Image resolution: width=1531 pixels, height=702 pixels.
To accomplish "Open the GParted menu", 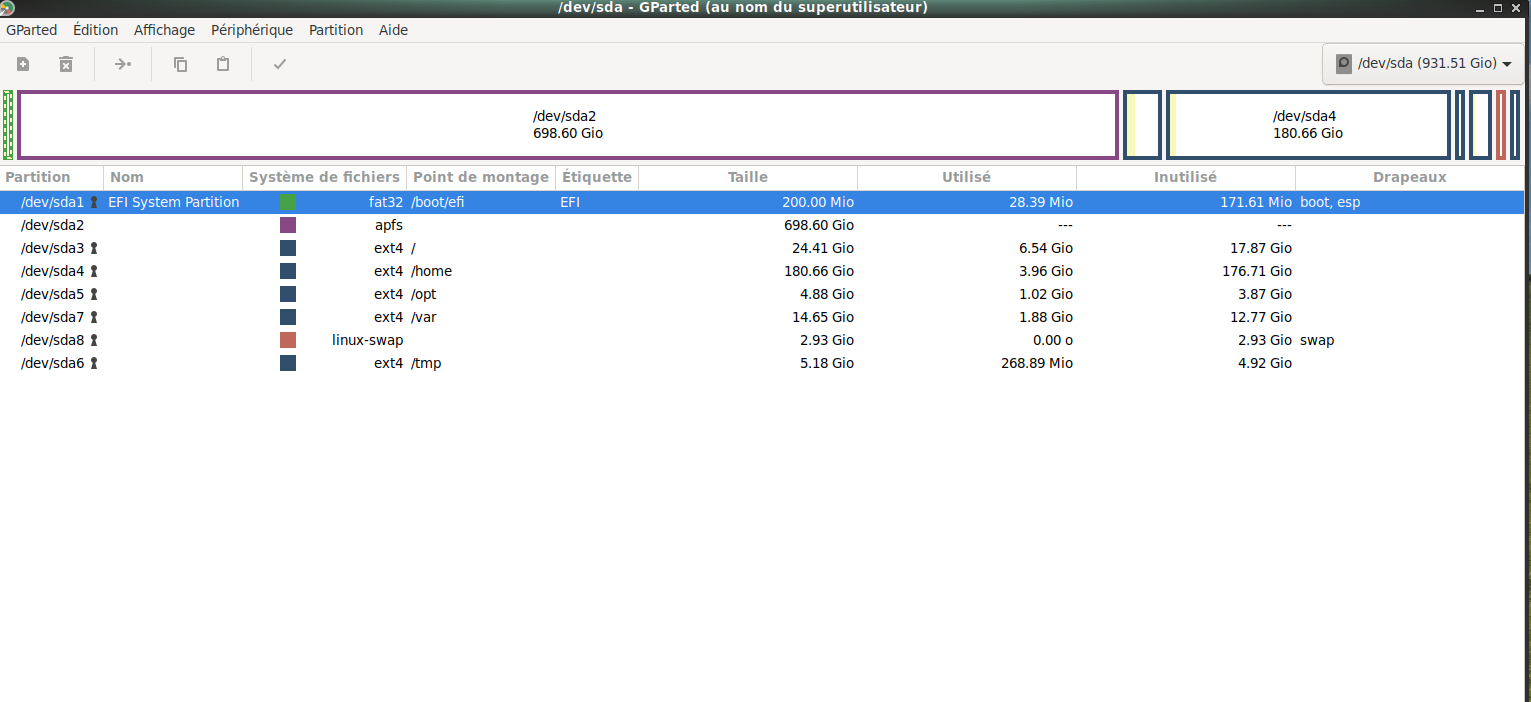I will point(32,30).
